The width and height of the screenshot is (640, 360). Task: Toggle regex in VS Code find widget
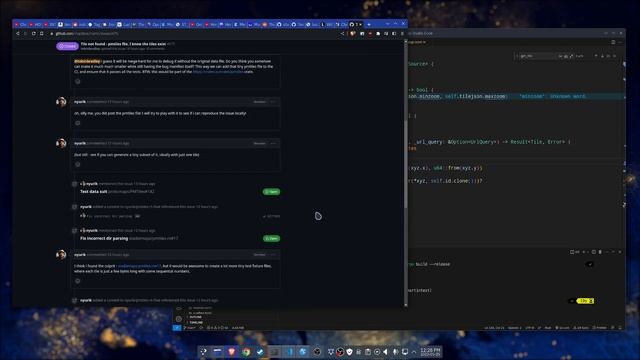(x=571, y=56)
